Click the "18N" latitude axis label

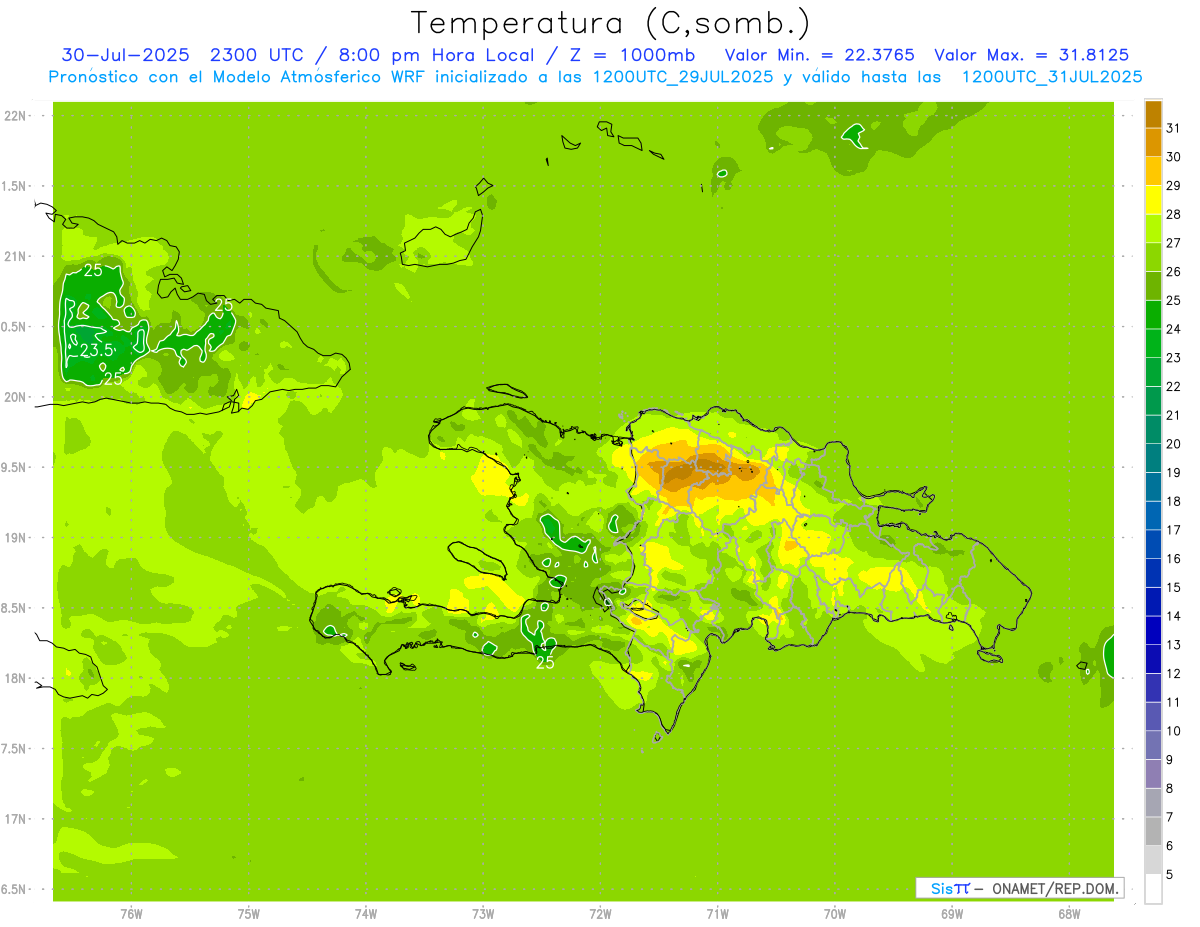click(x=17, y=678)
